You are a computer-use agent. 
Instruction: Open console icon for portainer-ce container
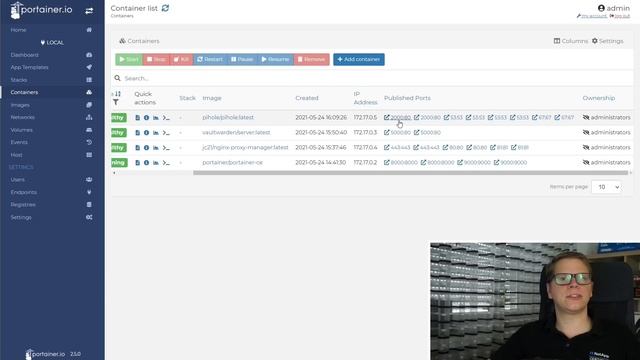166,162
